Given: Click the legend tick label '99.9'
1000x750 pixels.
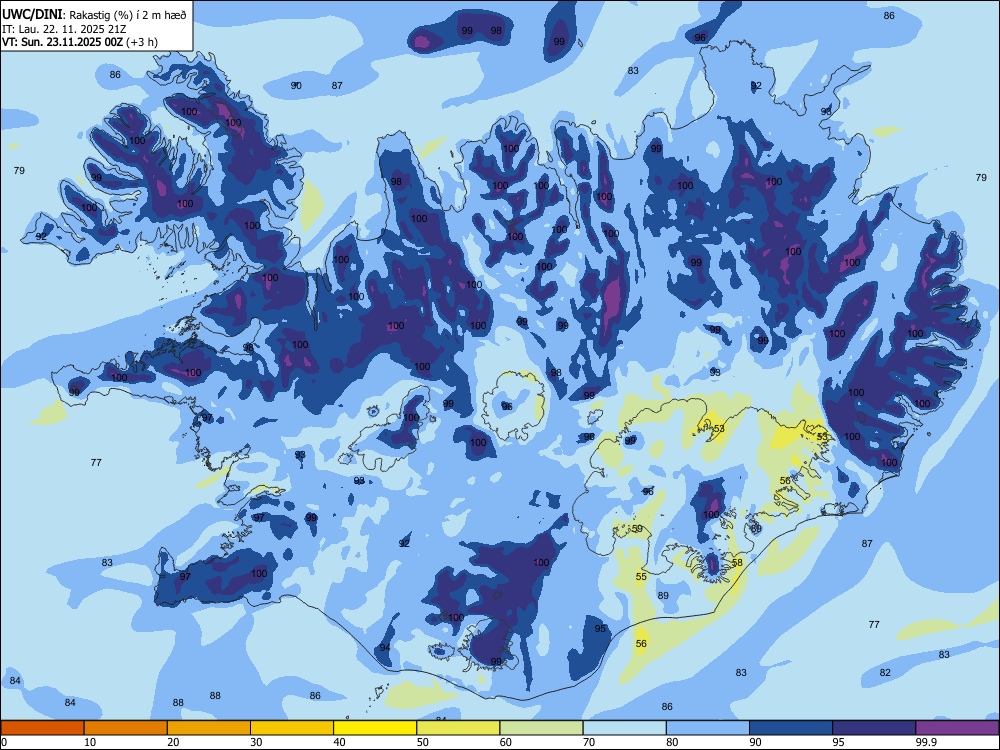Looking at the screenshot, I should pos(926,742).
